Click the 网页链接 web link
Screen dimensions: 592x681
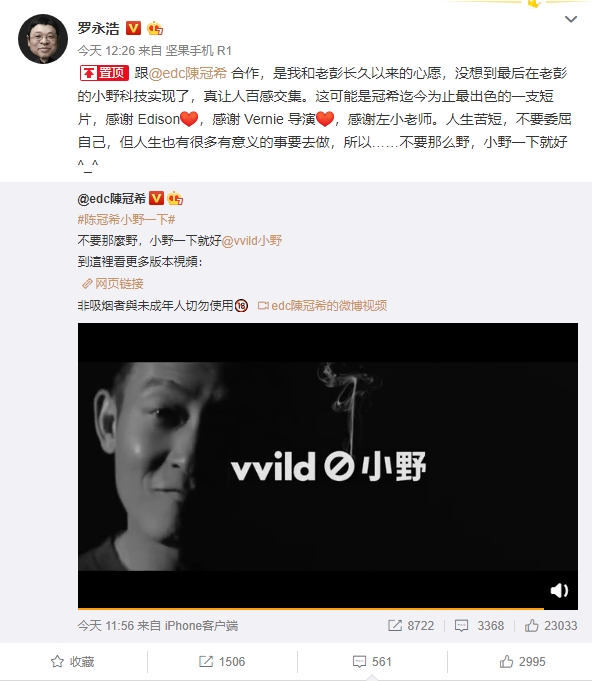point(113,284)
